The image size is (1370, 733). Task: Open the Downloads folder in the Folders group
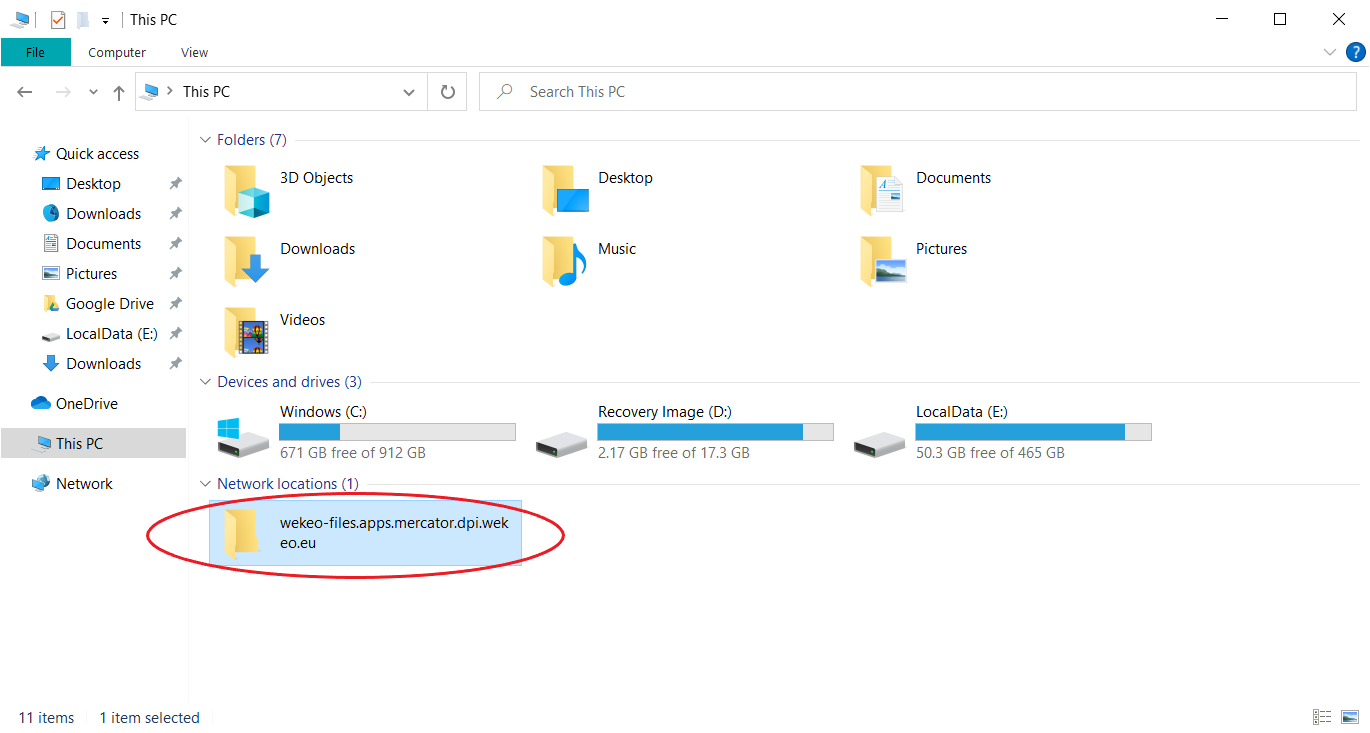coord(247,262)
